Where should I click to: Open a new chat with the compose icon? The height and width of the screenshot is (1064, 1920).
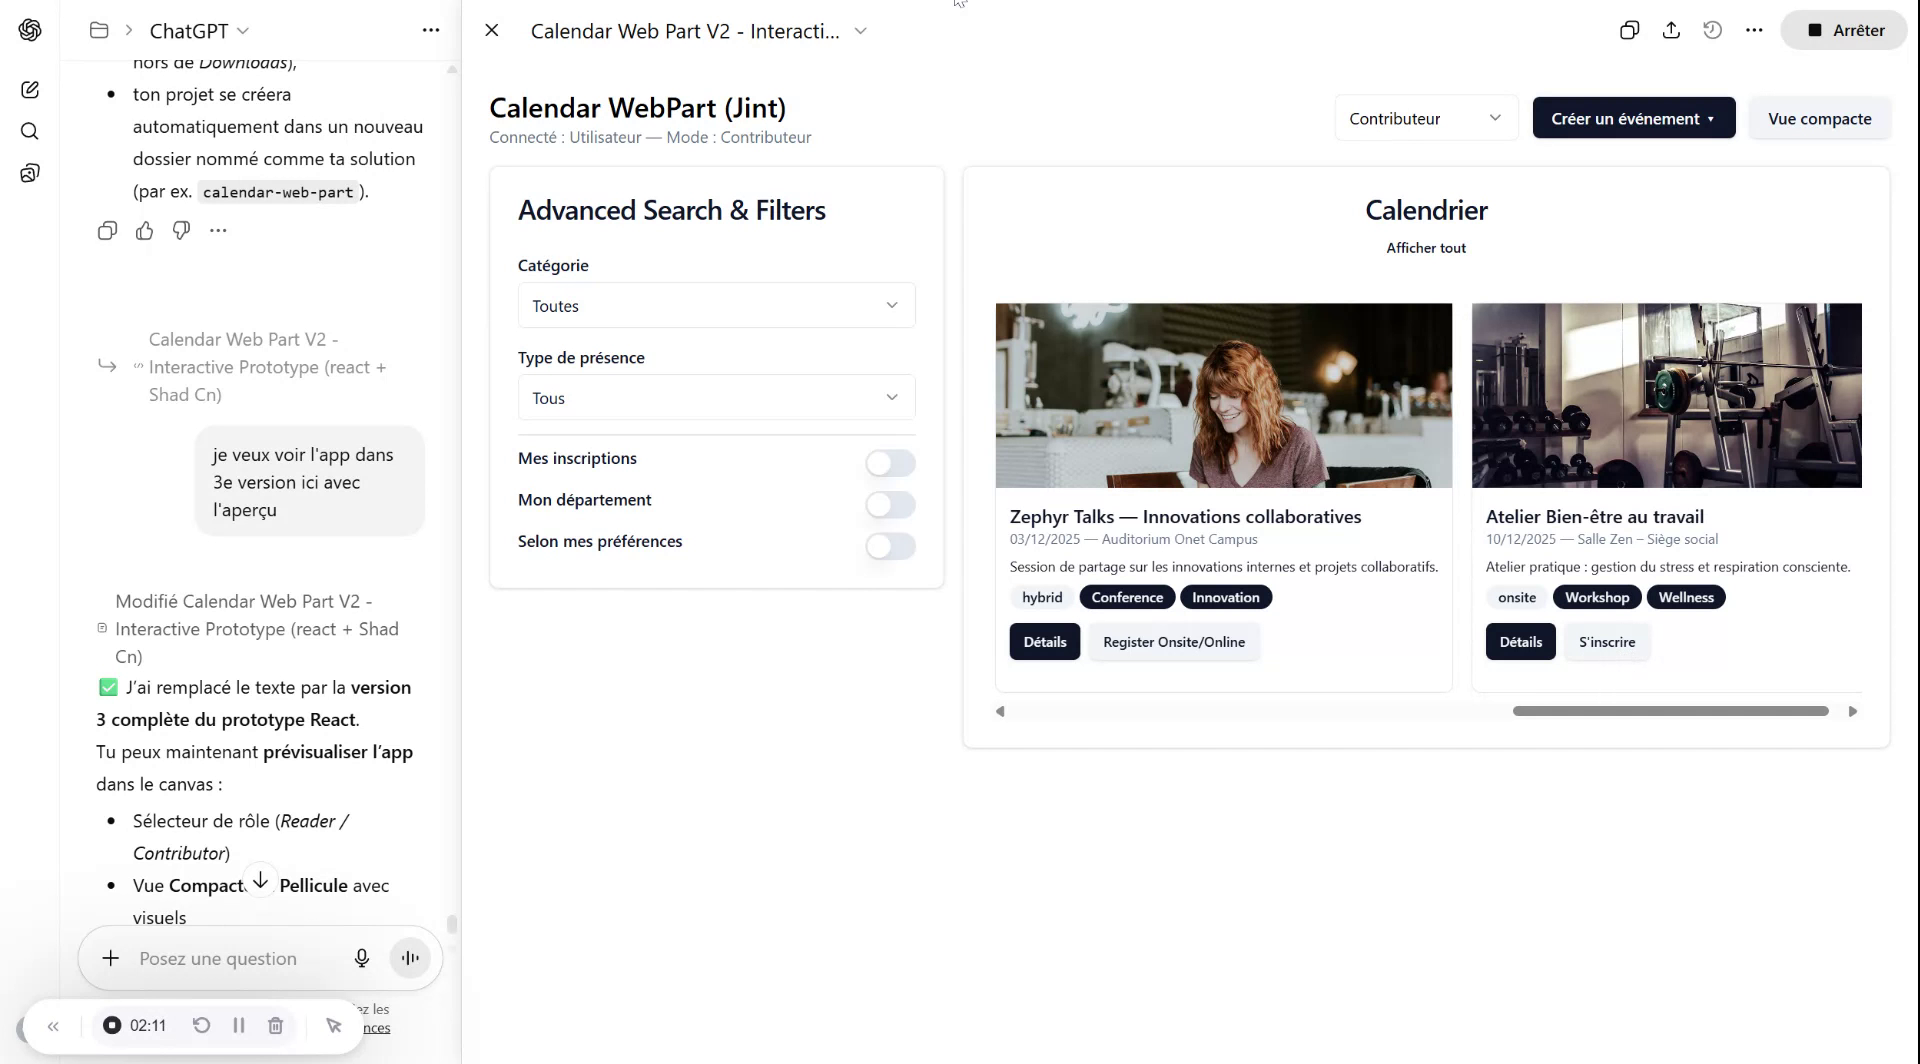(30, 89)
